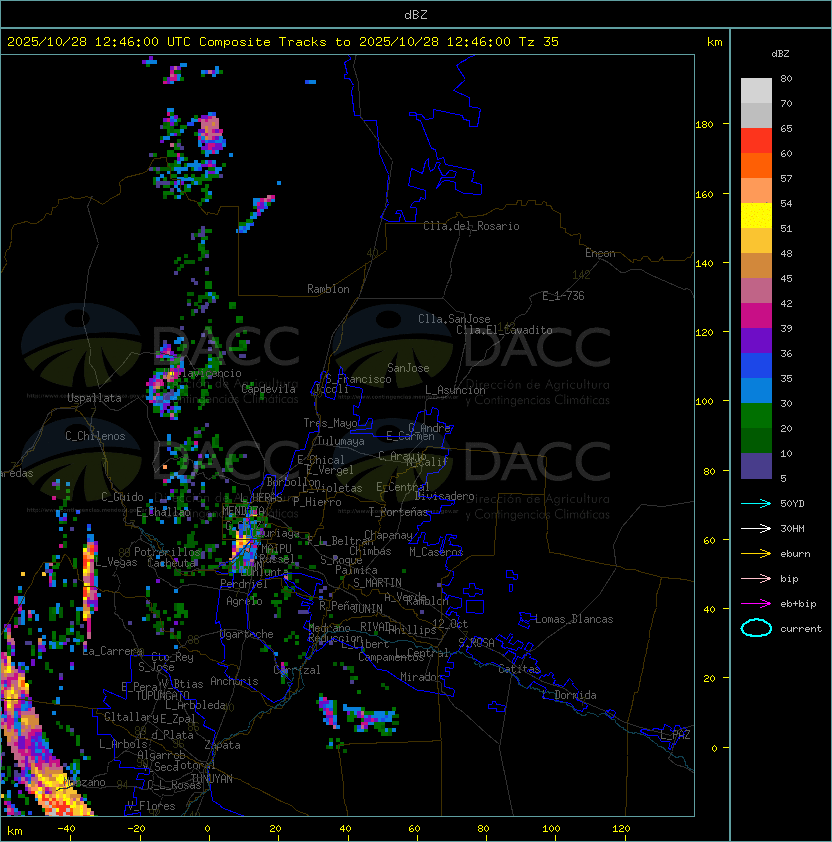This screenshot has width=832, height=842.
Task: Click the 100 km tick on the vertical axis
Action: click(x=704, y=402)
